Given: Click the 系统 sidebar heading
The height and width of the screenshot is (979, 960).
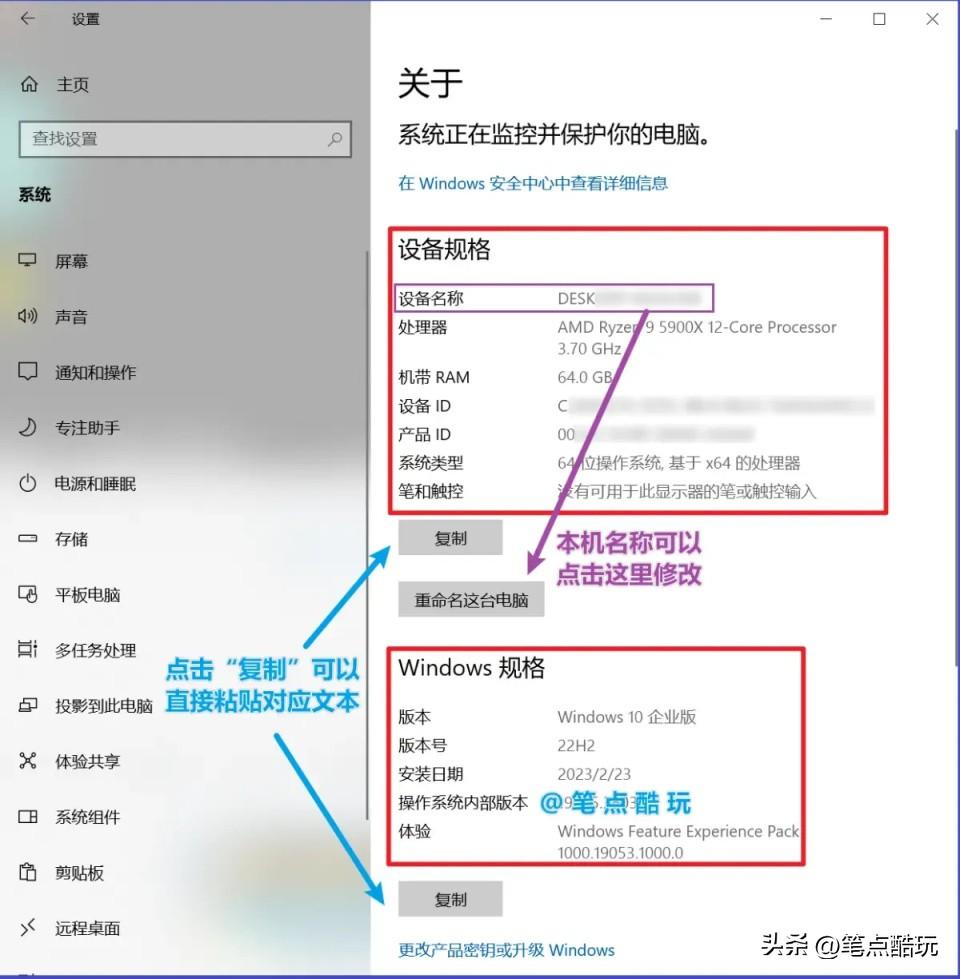Looking at the screenshot, I should [x=34, y=195].
